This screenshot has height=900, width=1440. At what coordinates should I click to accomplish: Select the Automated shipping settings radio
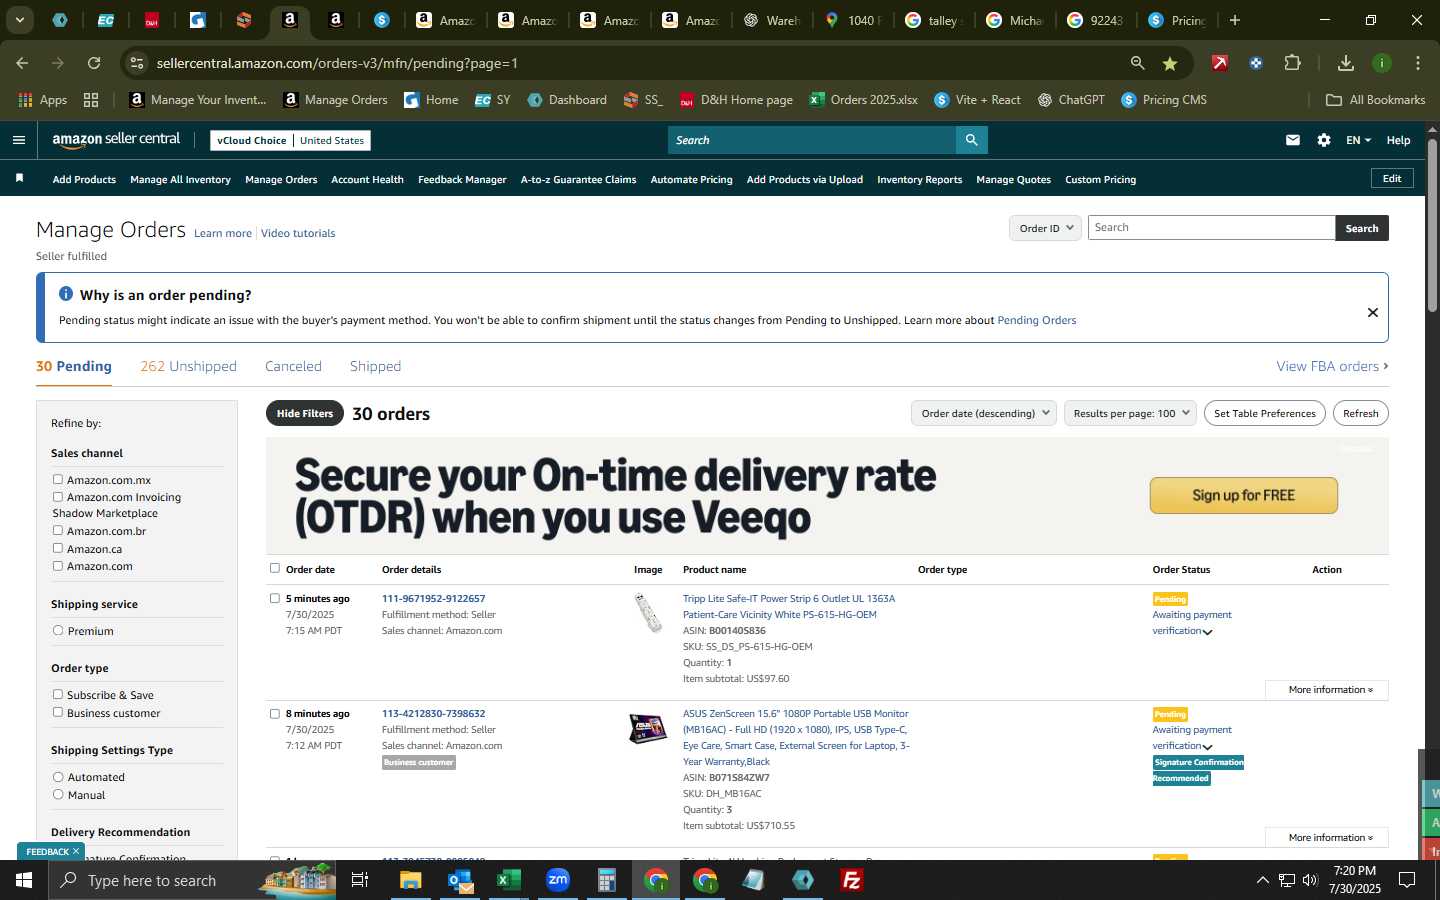click(x=58, y=776)
